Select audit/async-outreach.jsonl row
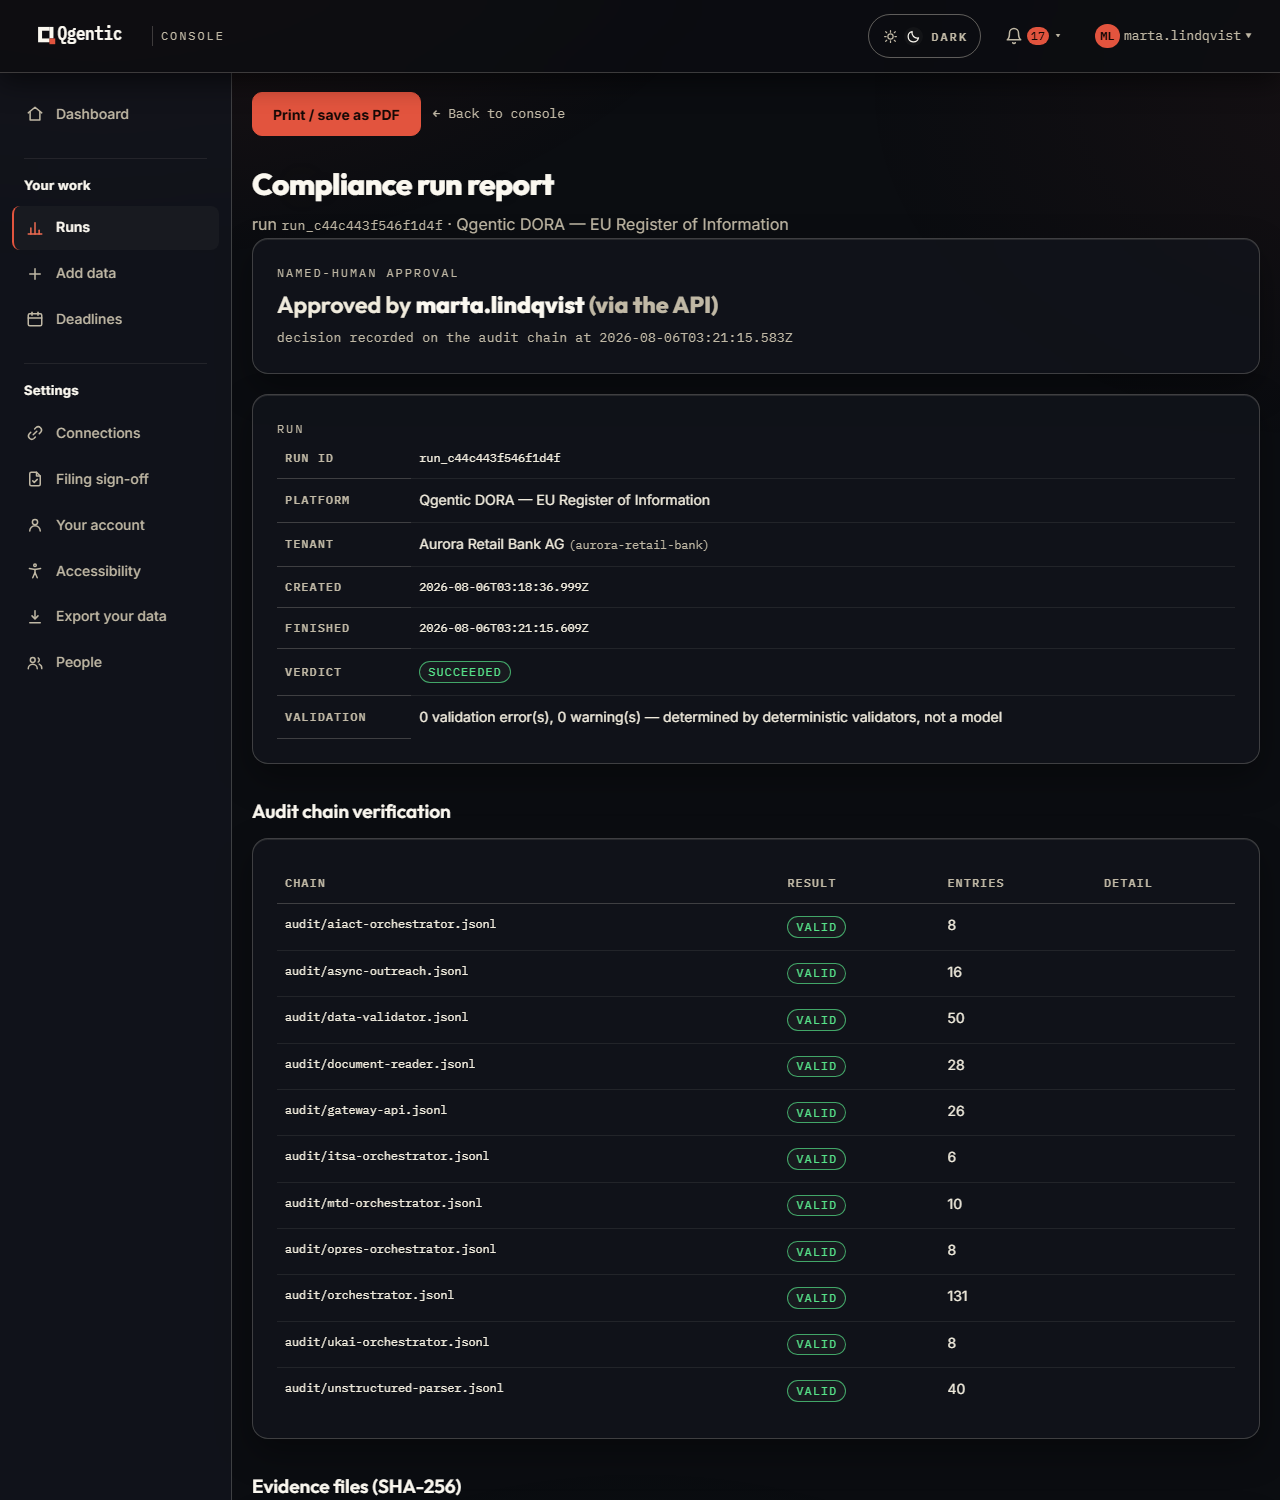This screenshot has width=1280, height=1500. pyautogui.click(x=756, y=973)
